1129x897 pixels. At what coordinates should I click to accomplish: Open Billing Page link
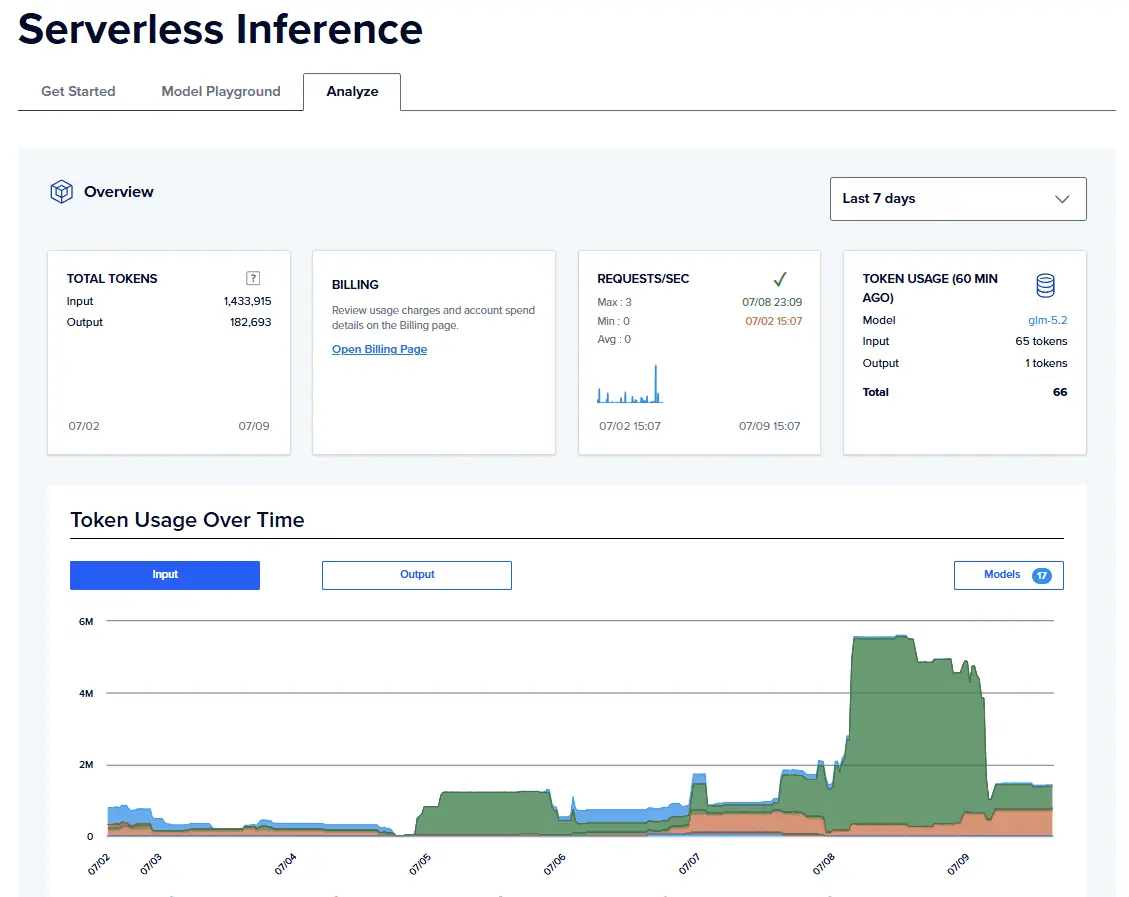tap(379, 349)
